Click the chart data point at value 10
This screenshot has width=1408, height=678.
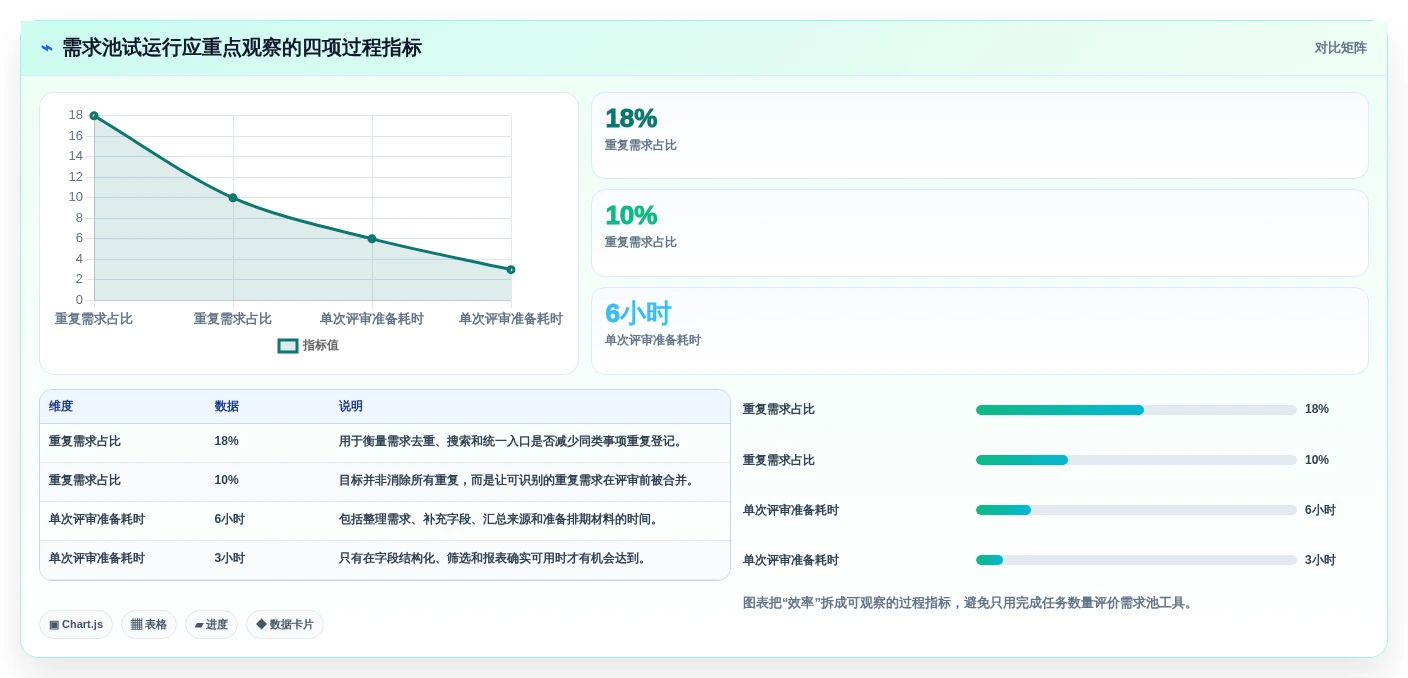coord(233,198)
